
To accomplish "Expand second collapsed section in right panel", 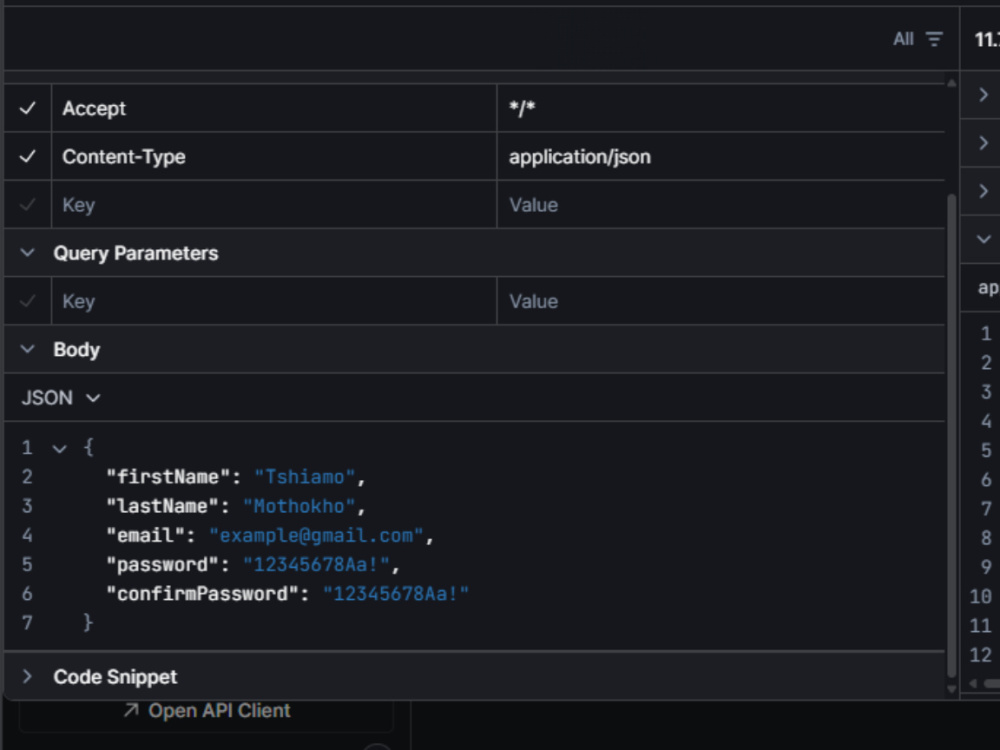I will pyautogui.click(x=983, y=143).
